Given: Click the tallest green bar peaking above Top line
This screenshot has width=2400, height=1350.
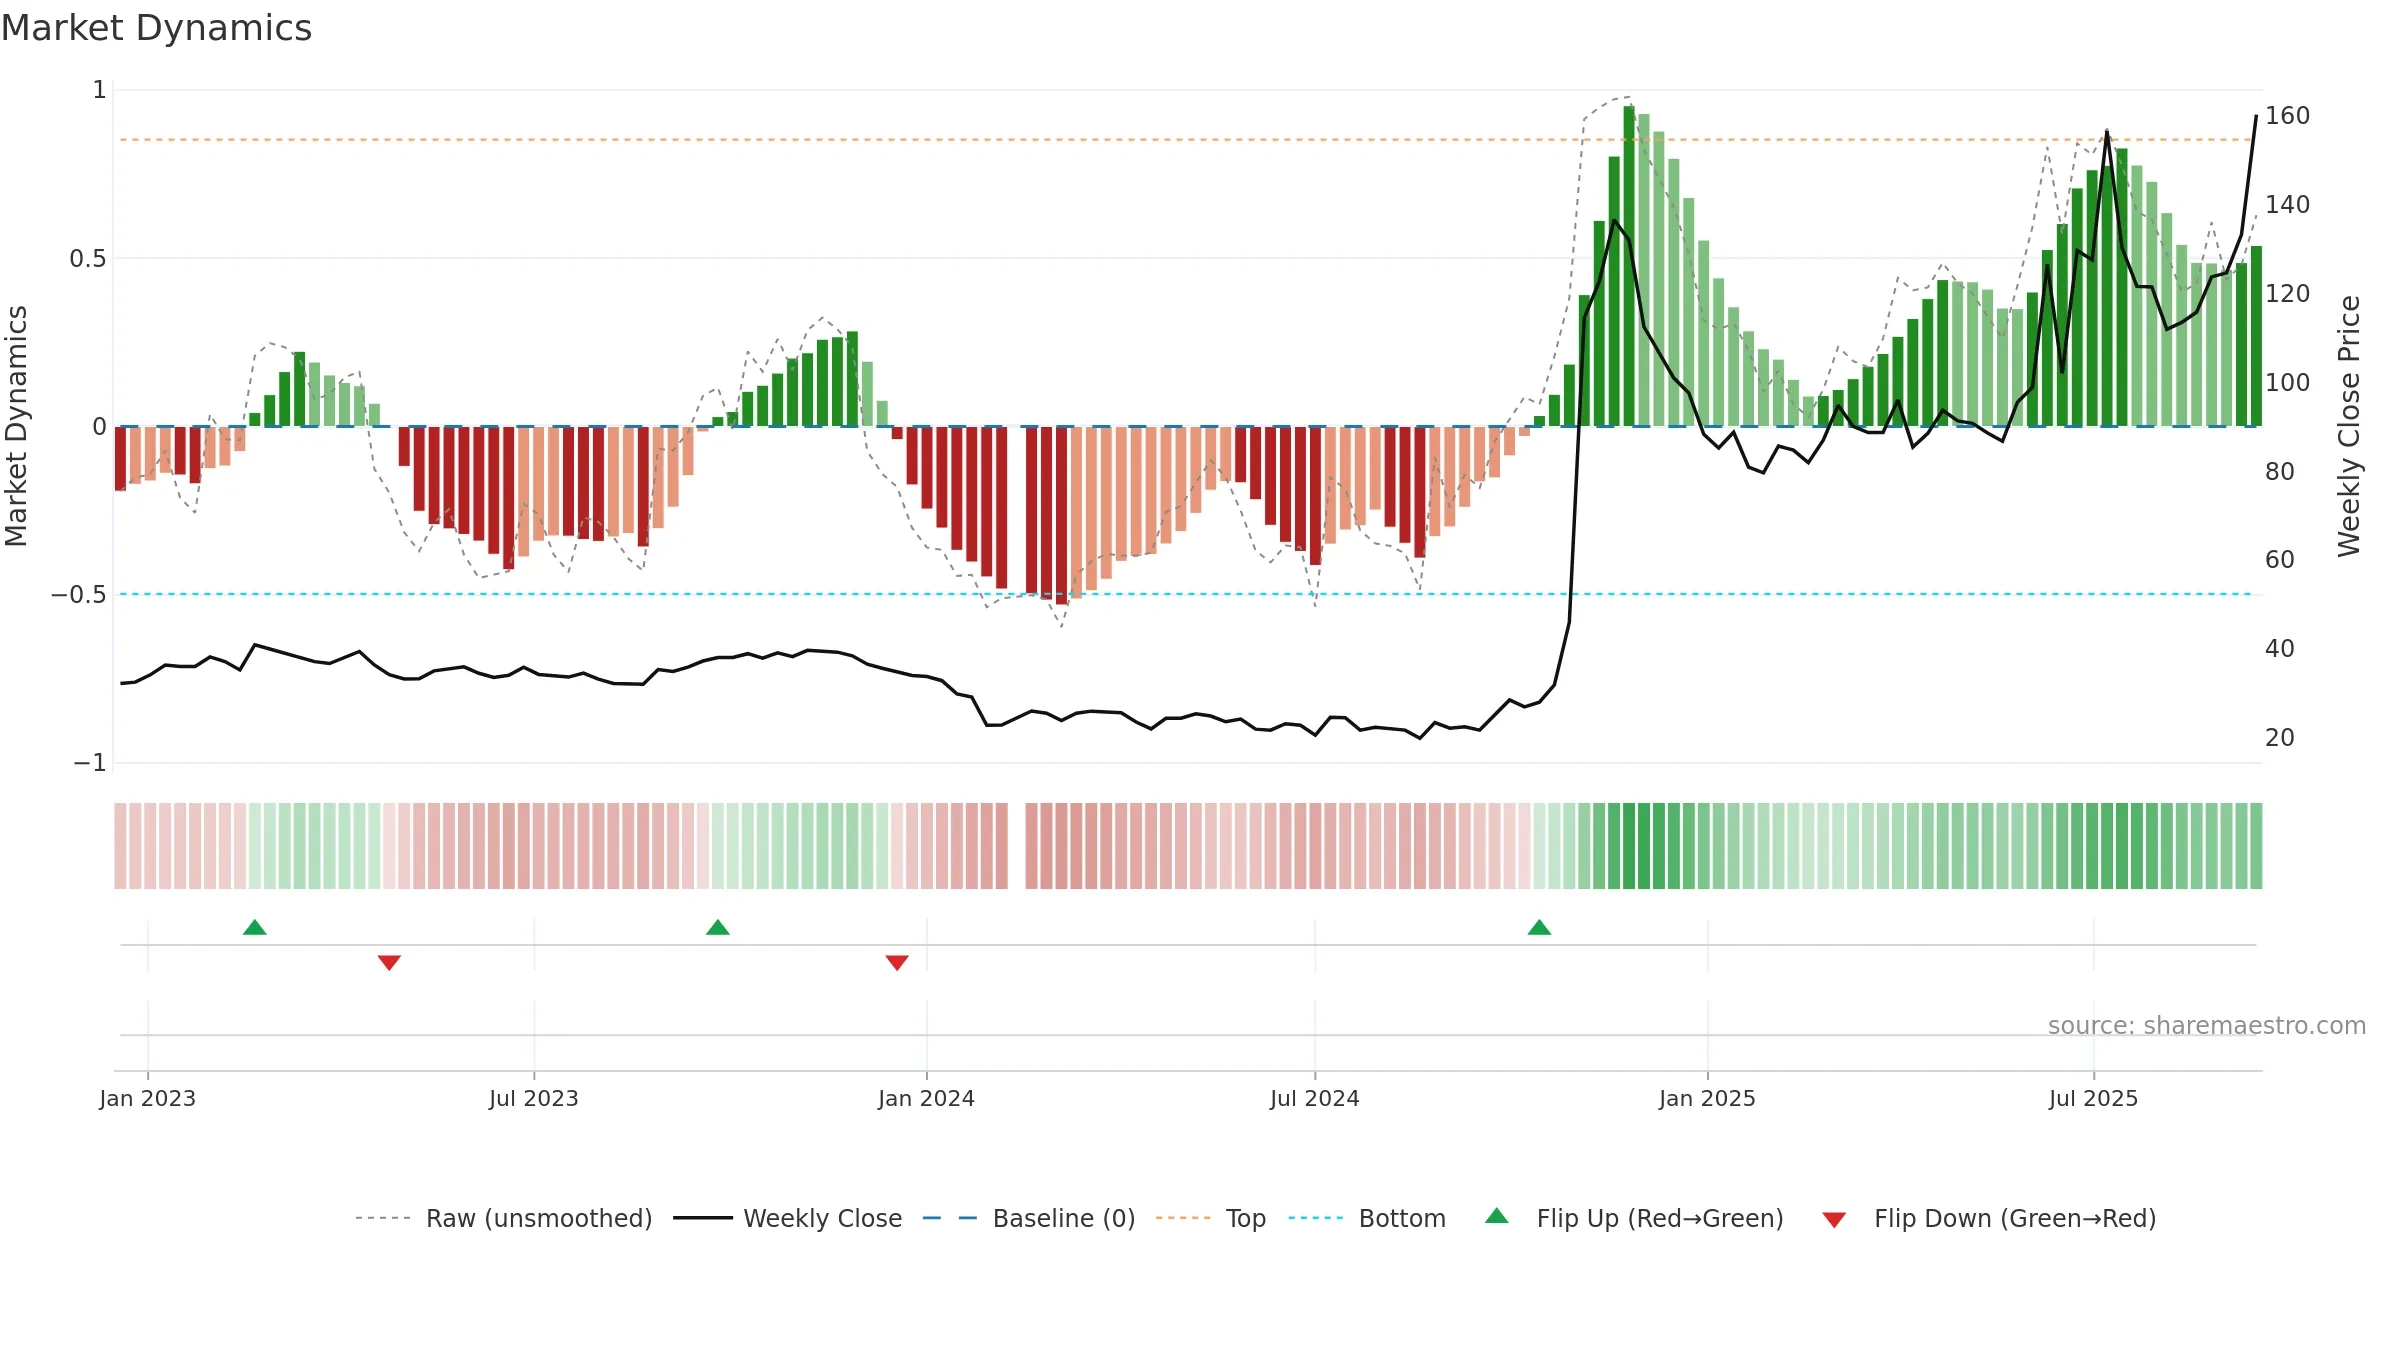Looking at the screenshot, I should click(1629, 266).
